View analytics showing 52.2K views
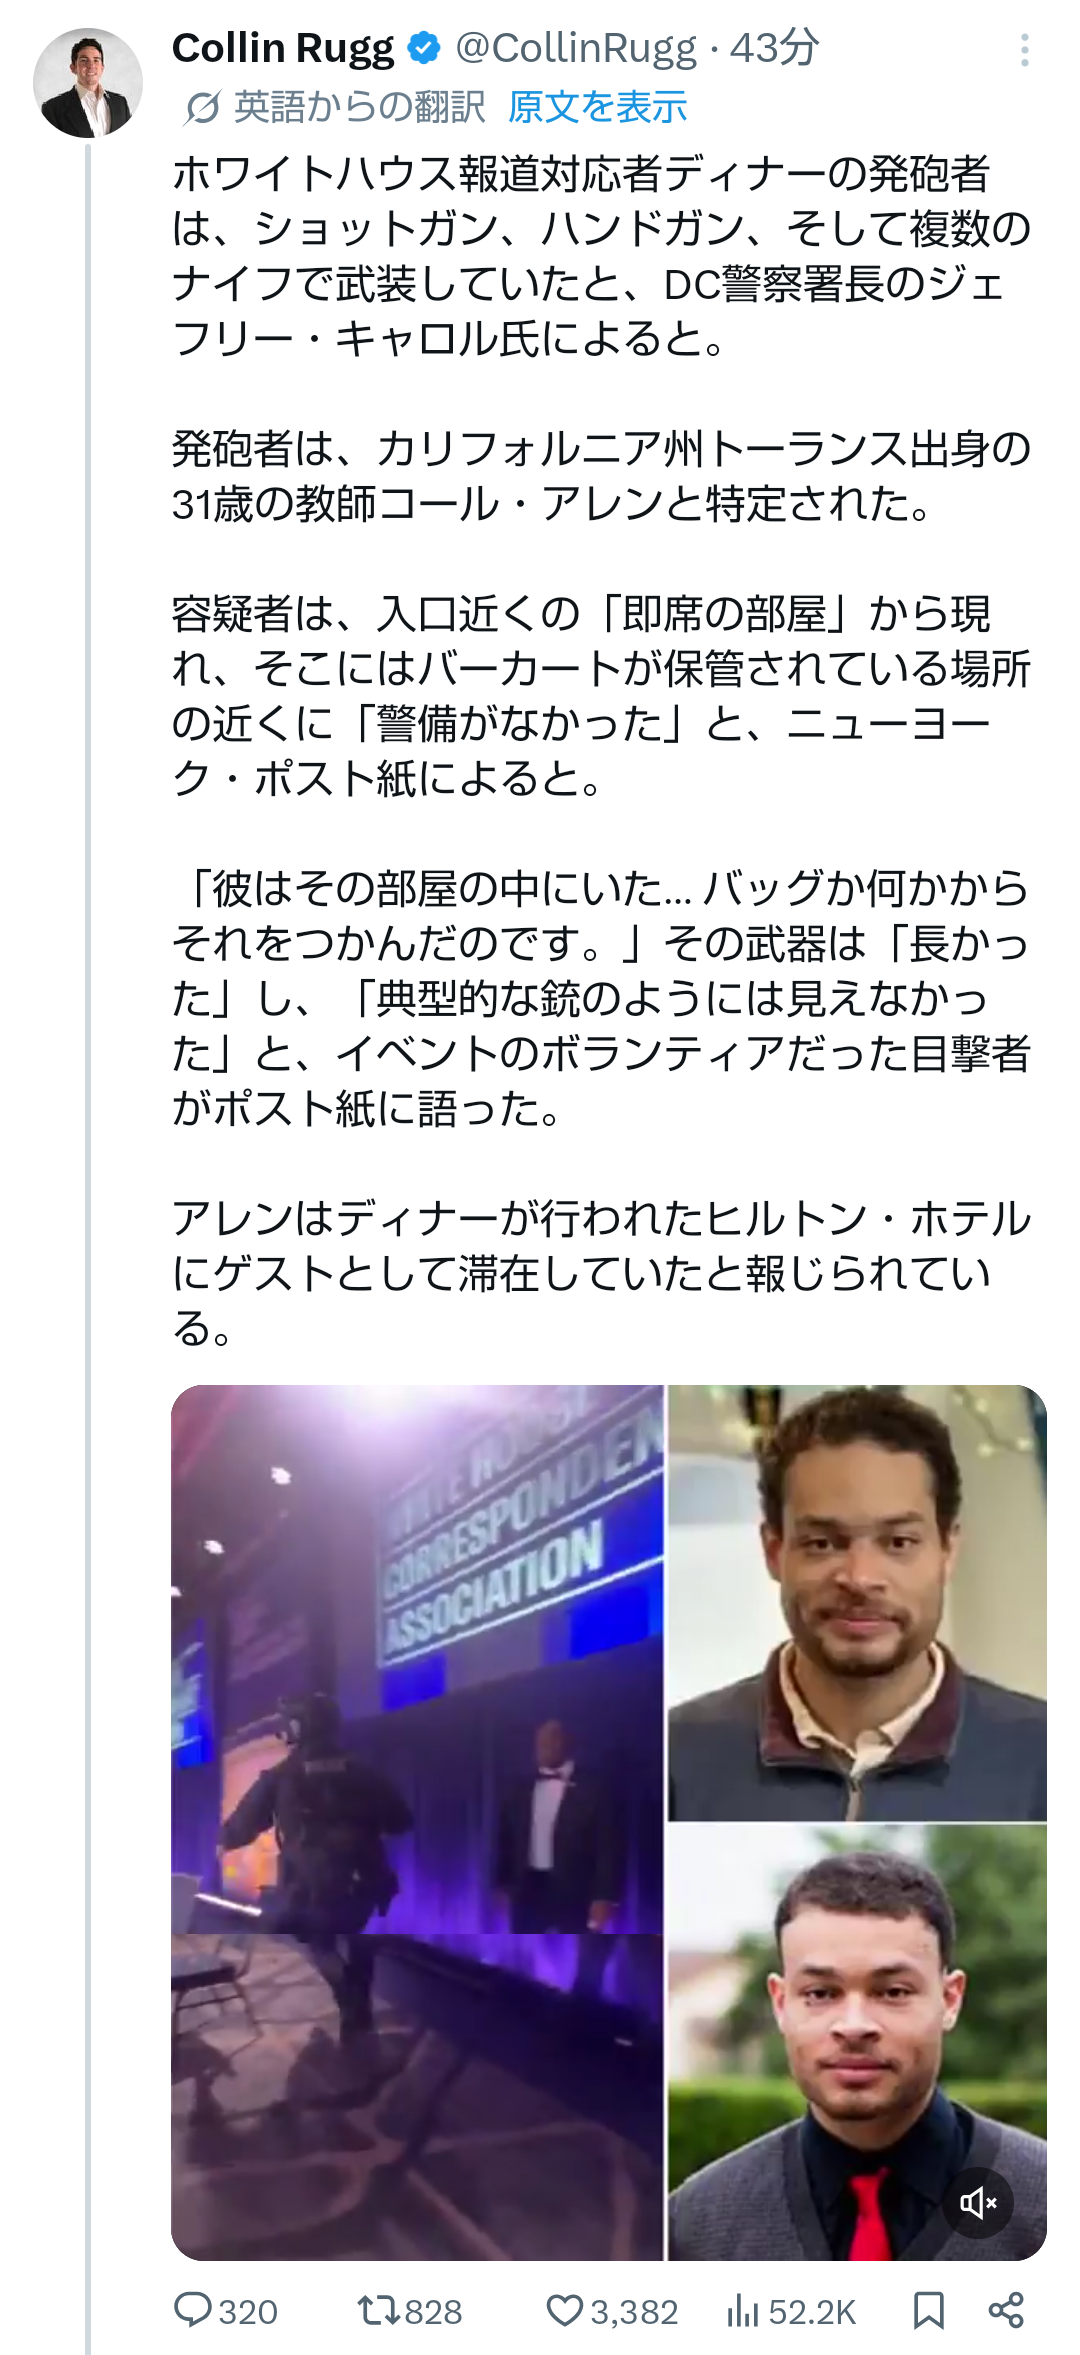The image size is (1080, 2355). (791, 2311)
